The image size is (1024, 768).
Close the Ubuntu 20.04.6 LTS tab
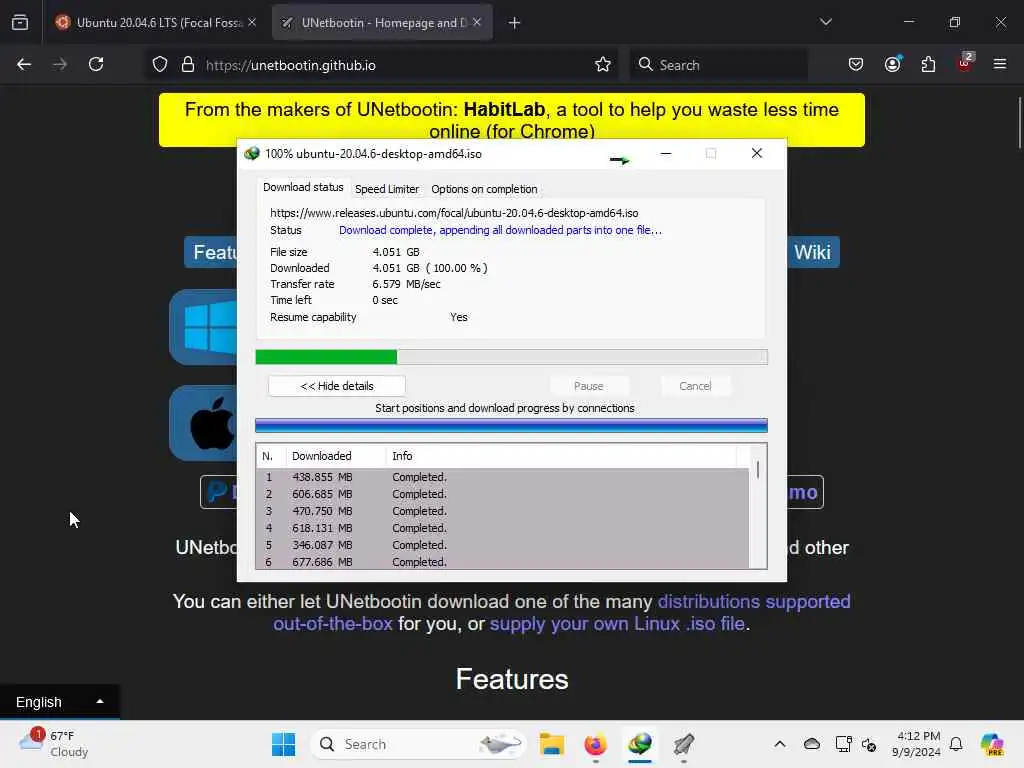(x=252, y=22)
